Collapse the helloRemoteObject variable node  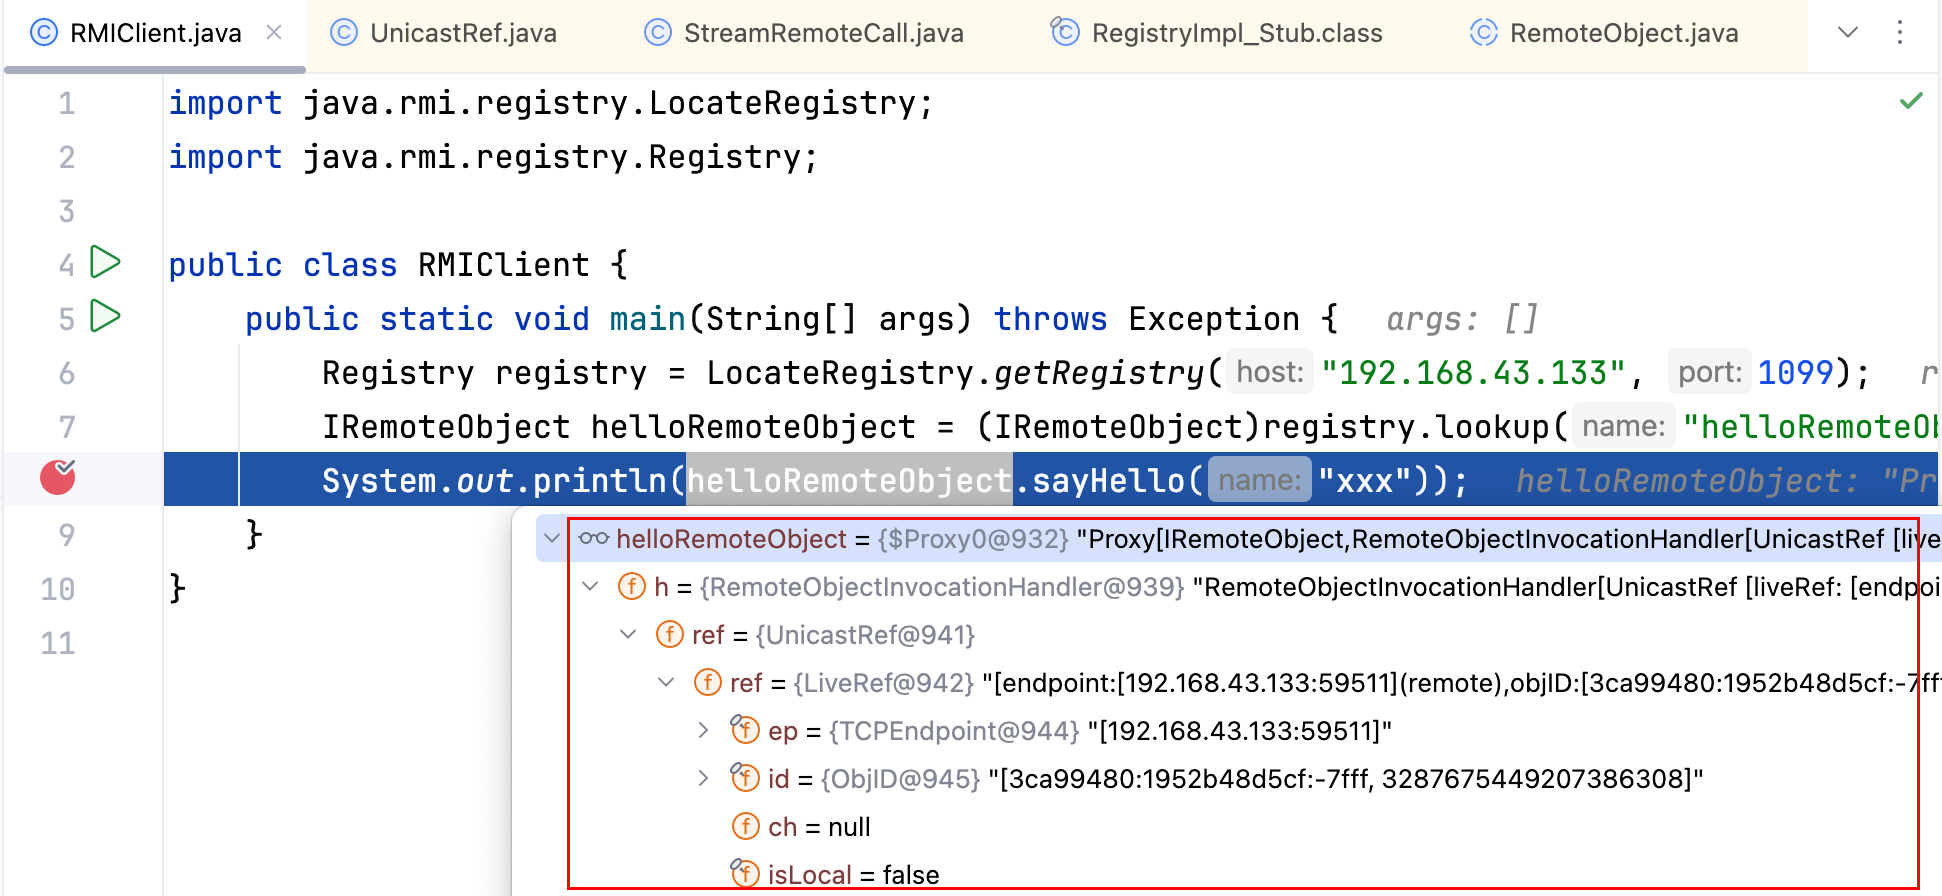(552, 539)
